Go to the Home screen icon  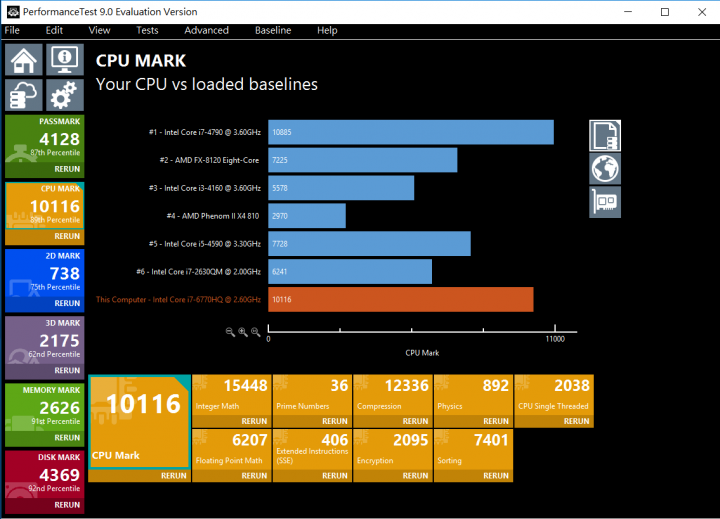click(x=24, y=60)
